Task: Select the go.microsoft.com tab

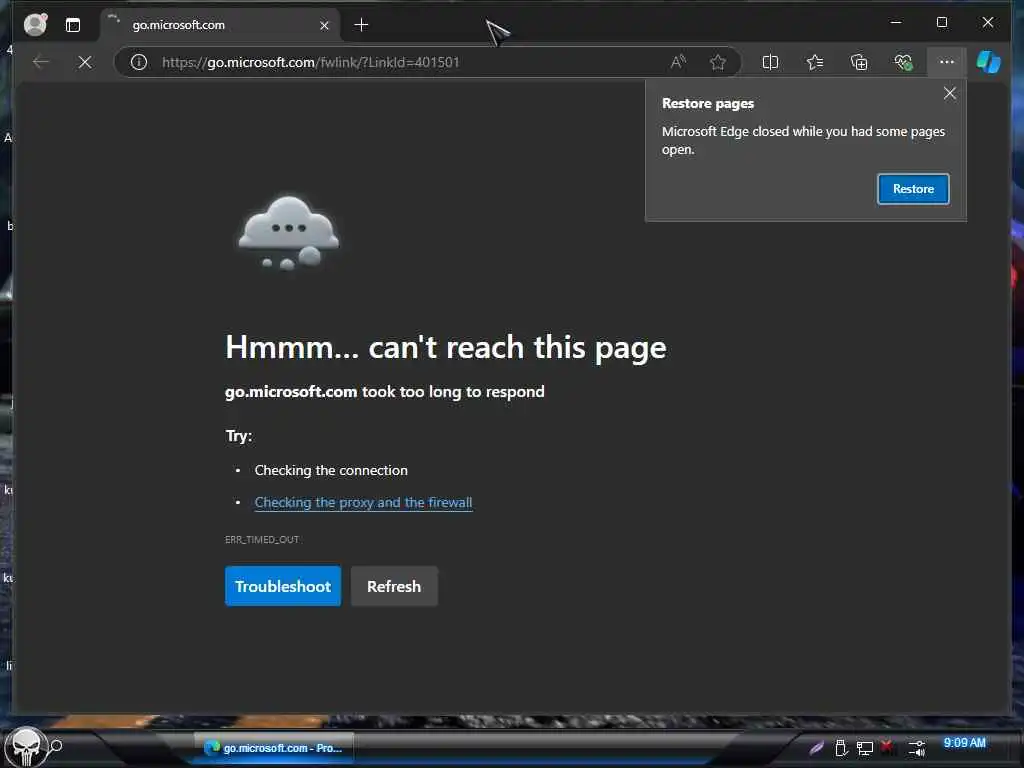Action: [x=220, y=25]
